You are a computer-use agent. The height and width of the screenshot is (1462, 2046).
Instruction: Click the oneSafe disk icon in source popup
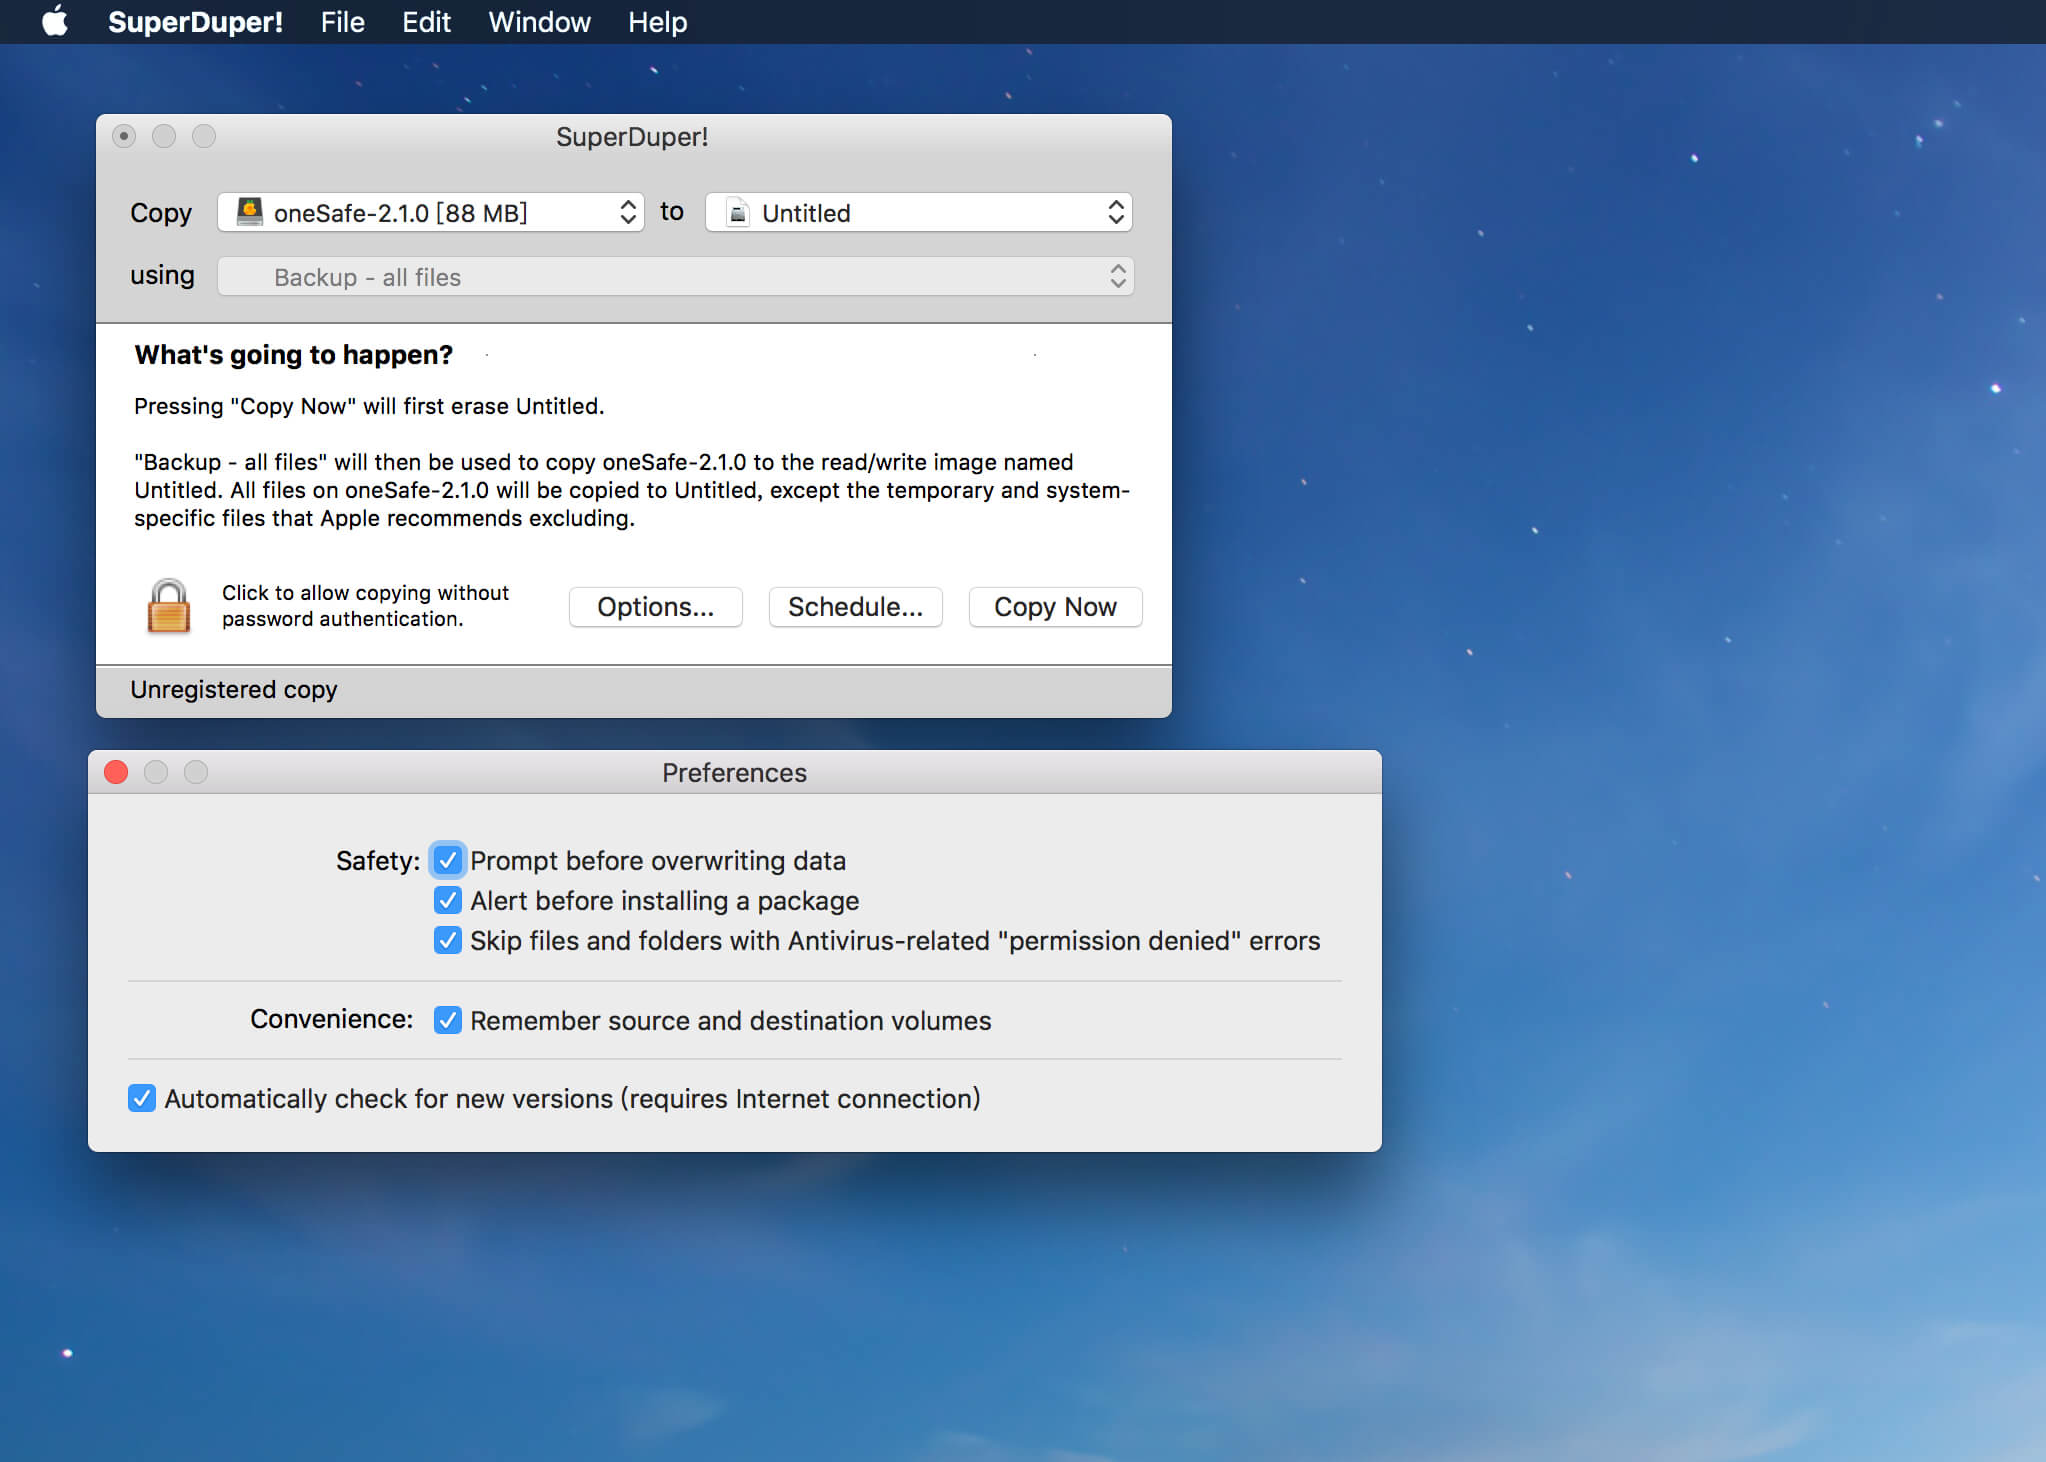coord(249,212)
